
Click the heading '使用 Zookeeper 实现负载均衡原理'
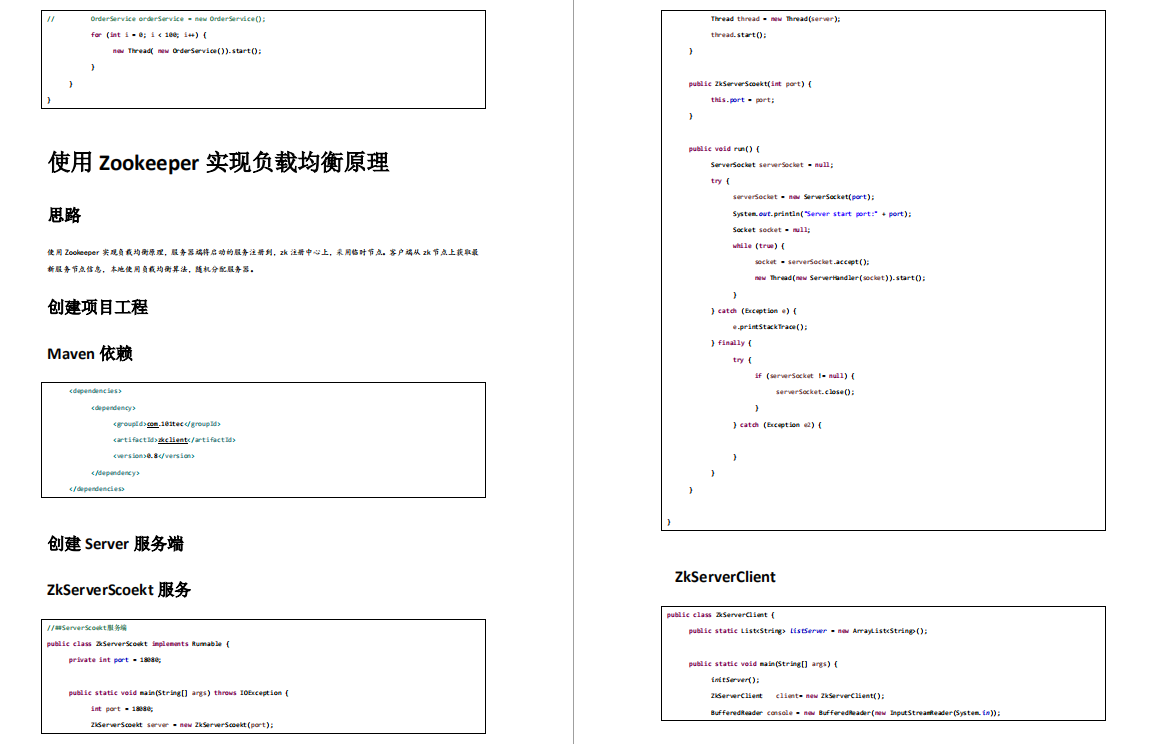click(219, 162)
